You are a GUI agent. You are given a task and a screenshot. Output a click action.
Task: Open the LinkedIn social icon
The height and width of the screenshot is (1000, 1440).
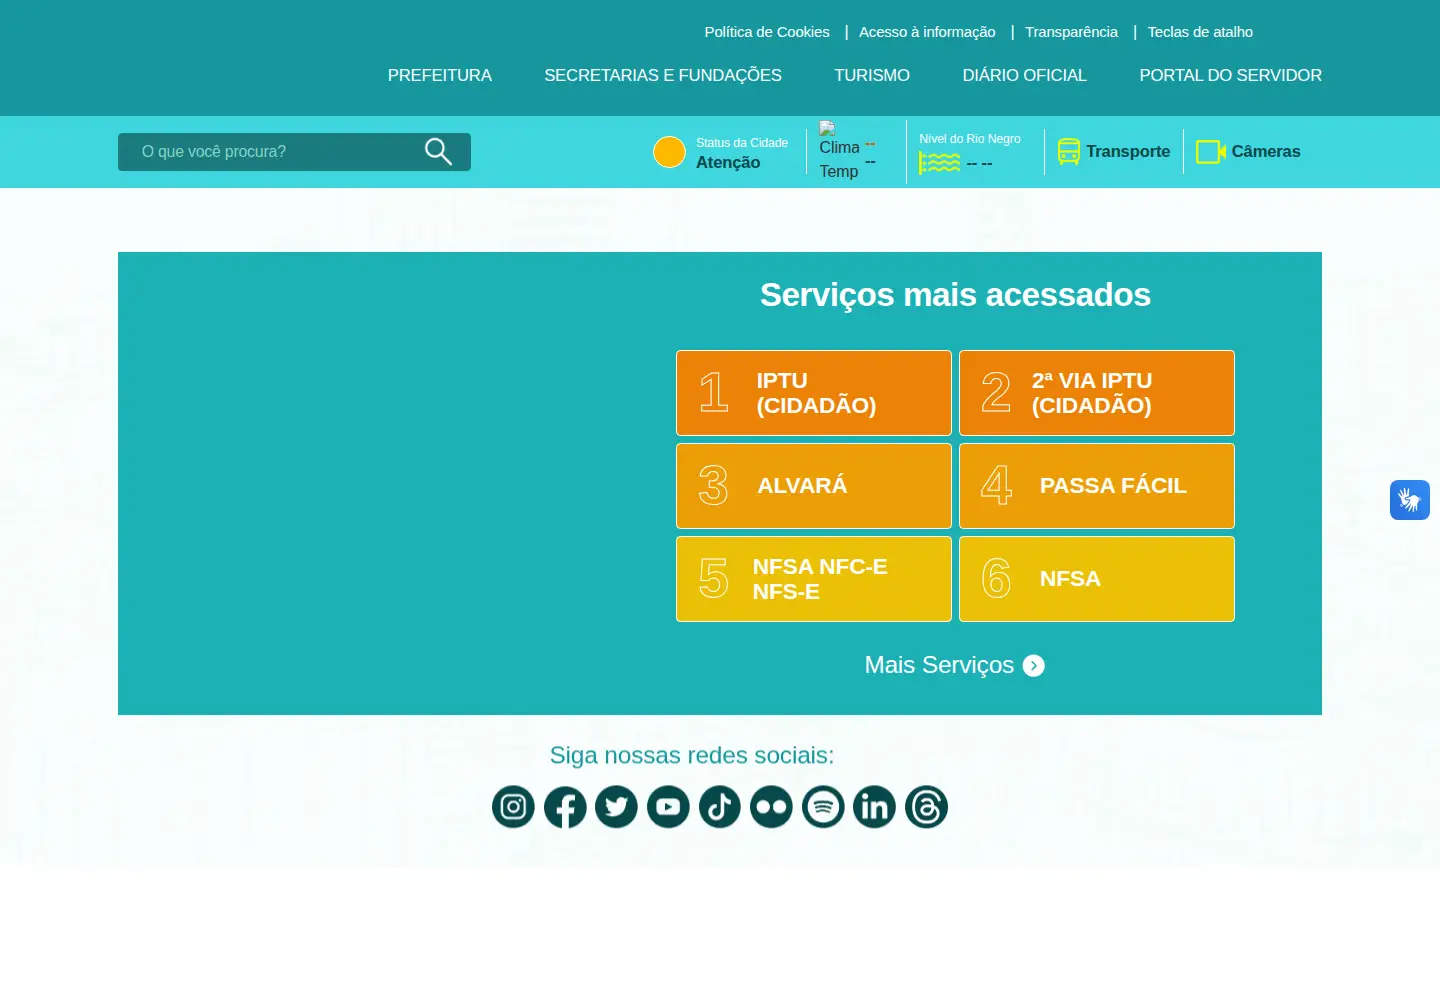(874, 807)
